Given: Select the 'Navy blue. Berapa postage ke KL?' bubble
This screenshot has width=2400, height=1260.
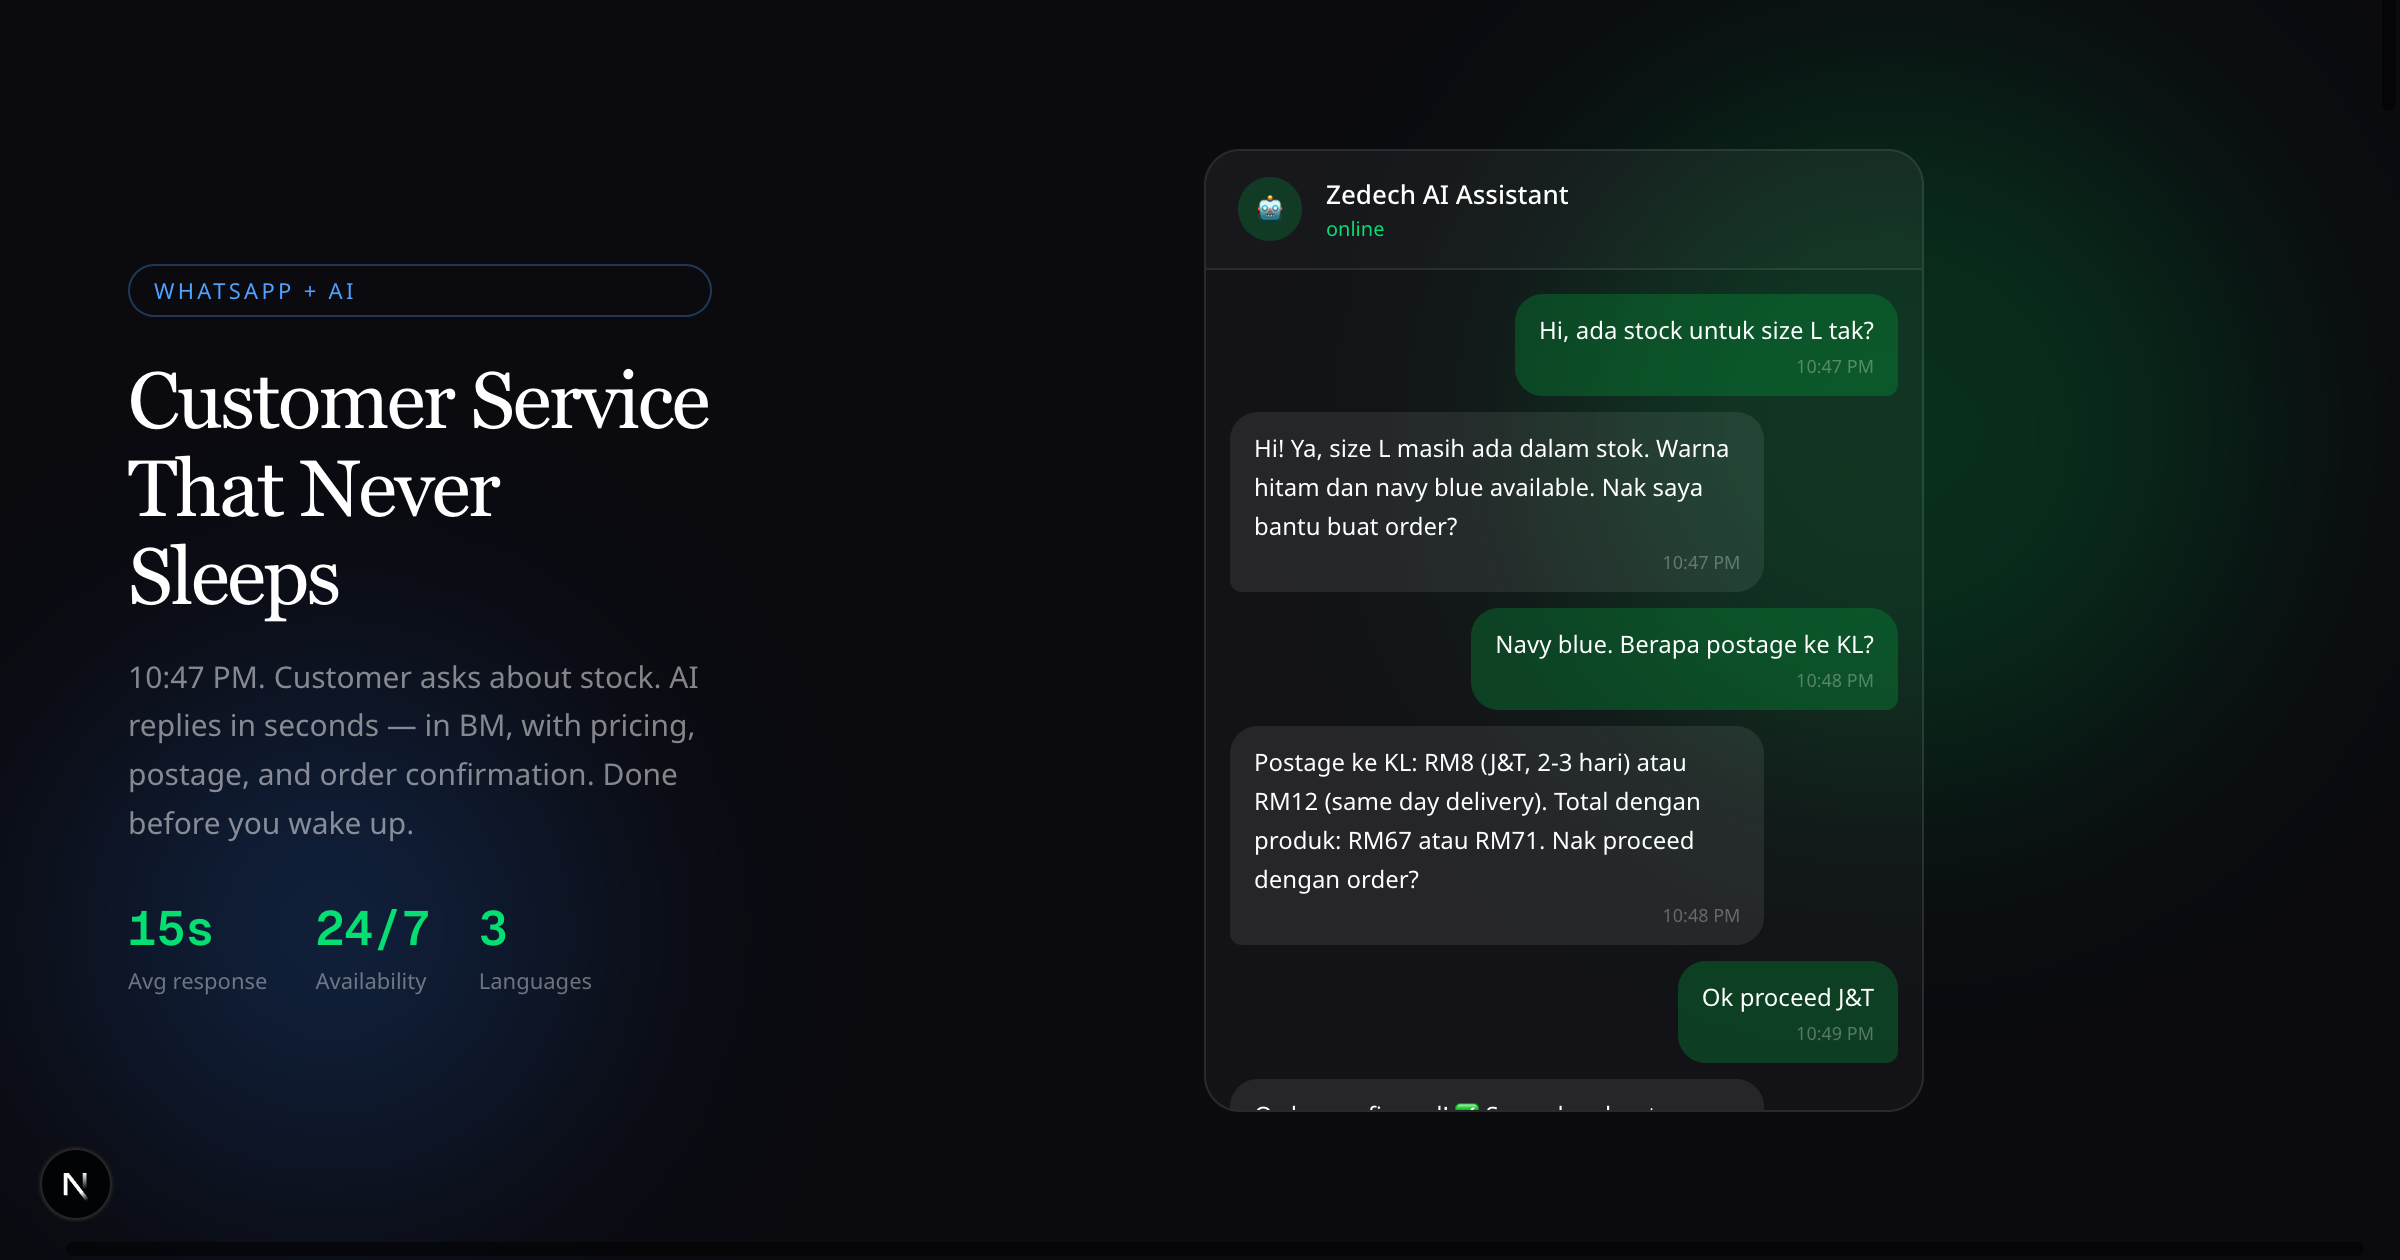Looking at the screenshot, I should [1684, 659].
